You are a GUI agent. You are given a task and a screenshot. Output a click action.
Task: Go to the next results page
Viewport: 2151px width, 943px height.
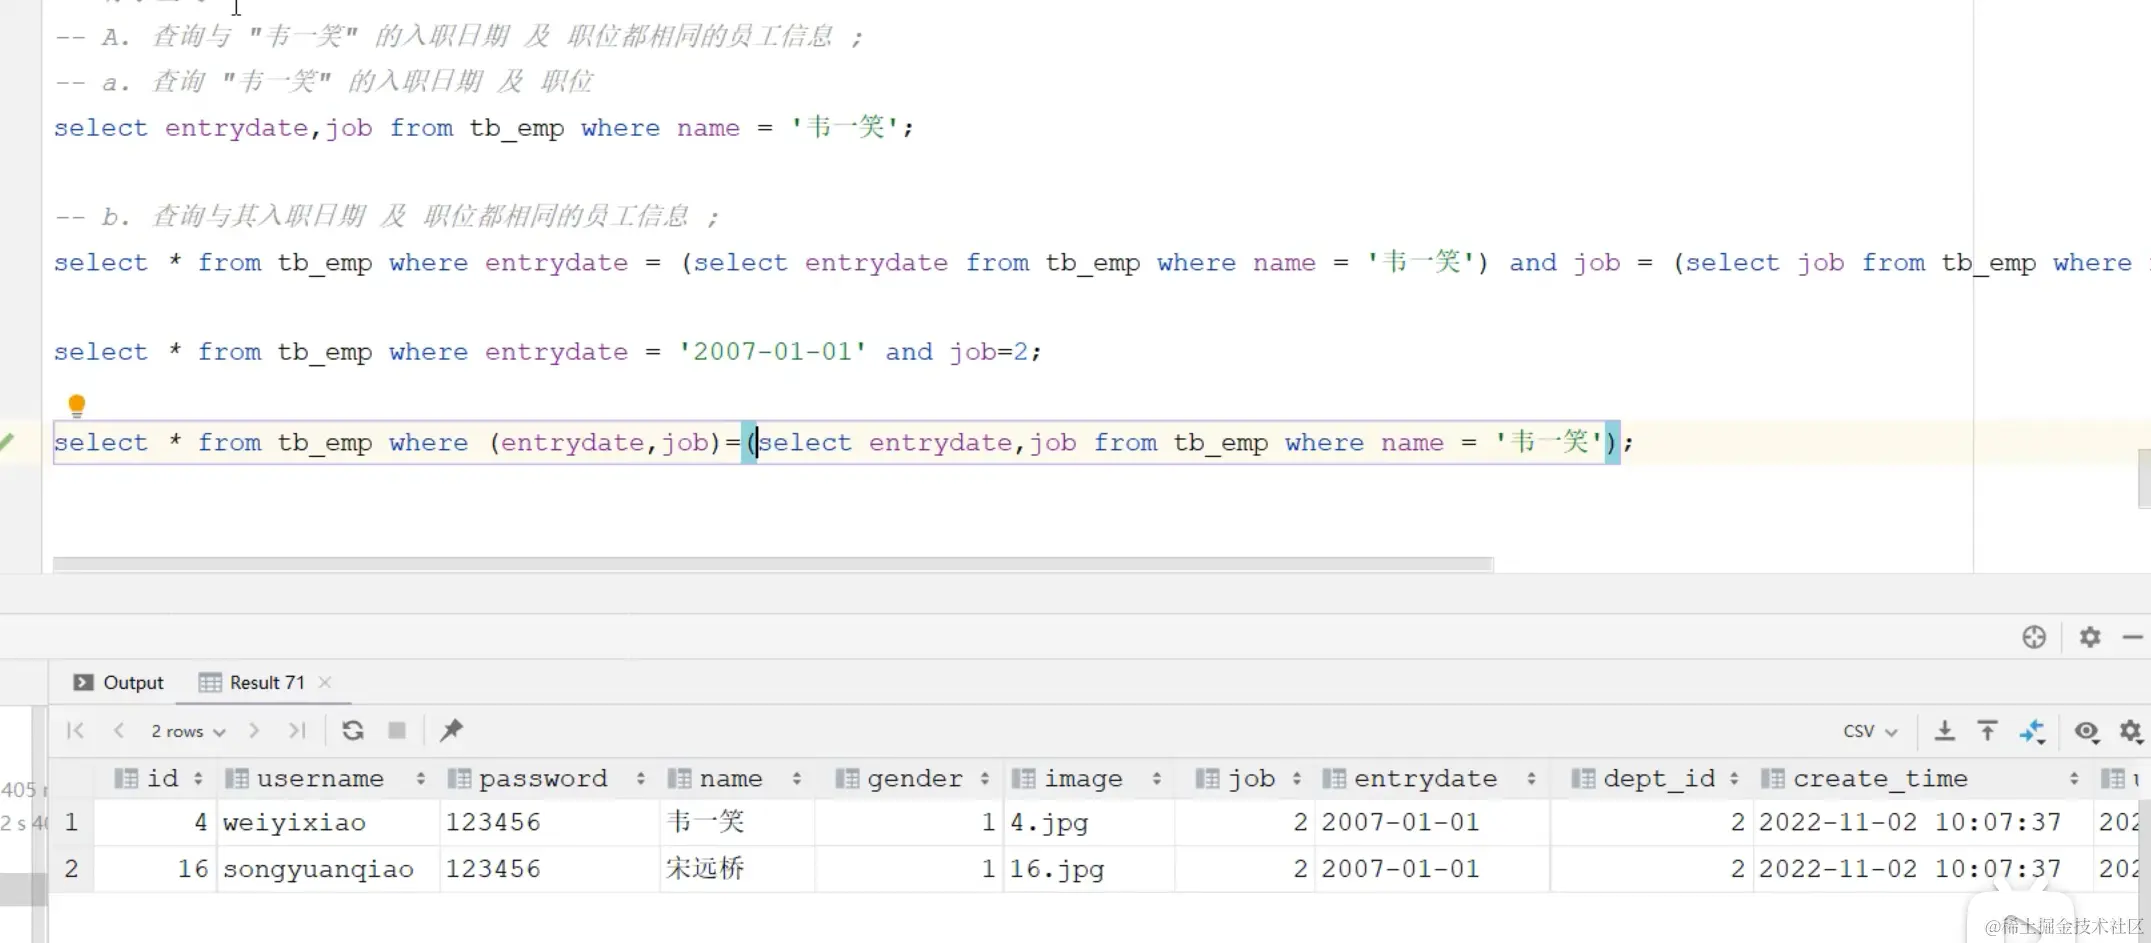[254, 731]
